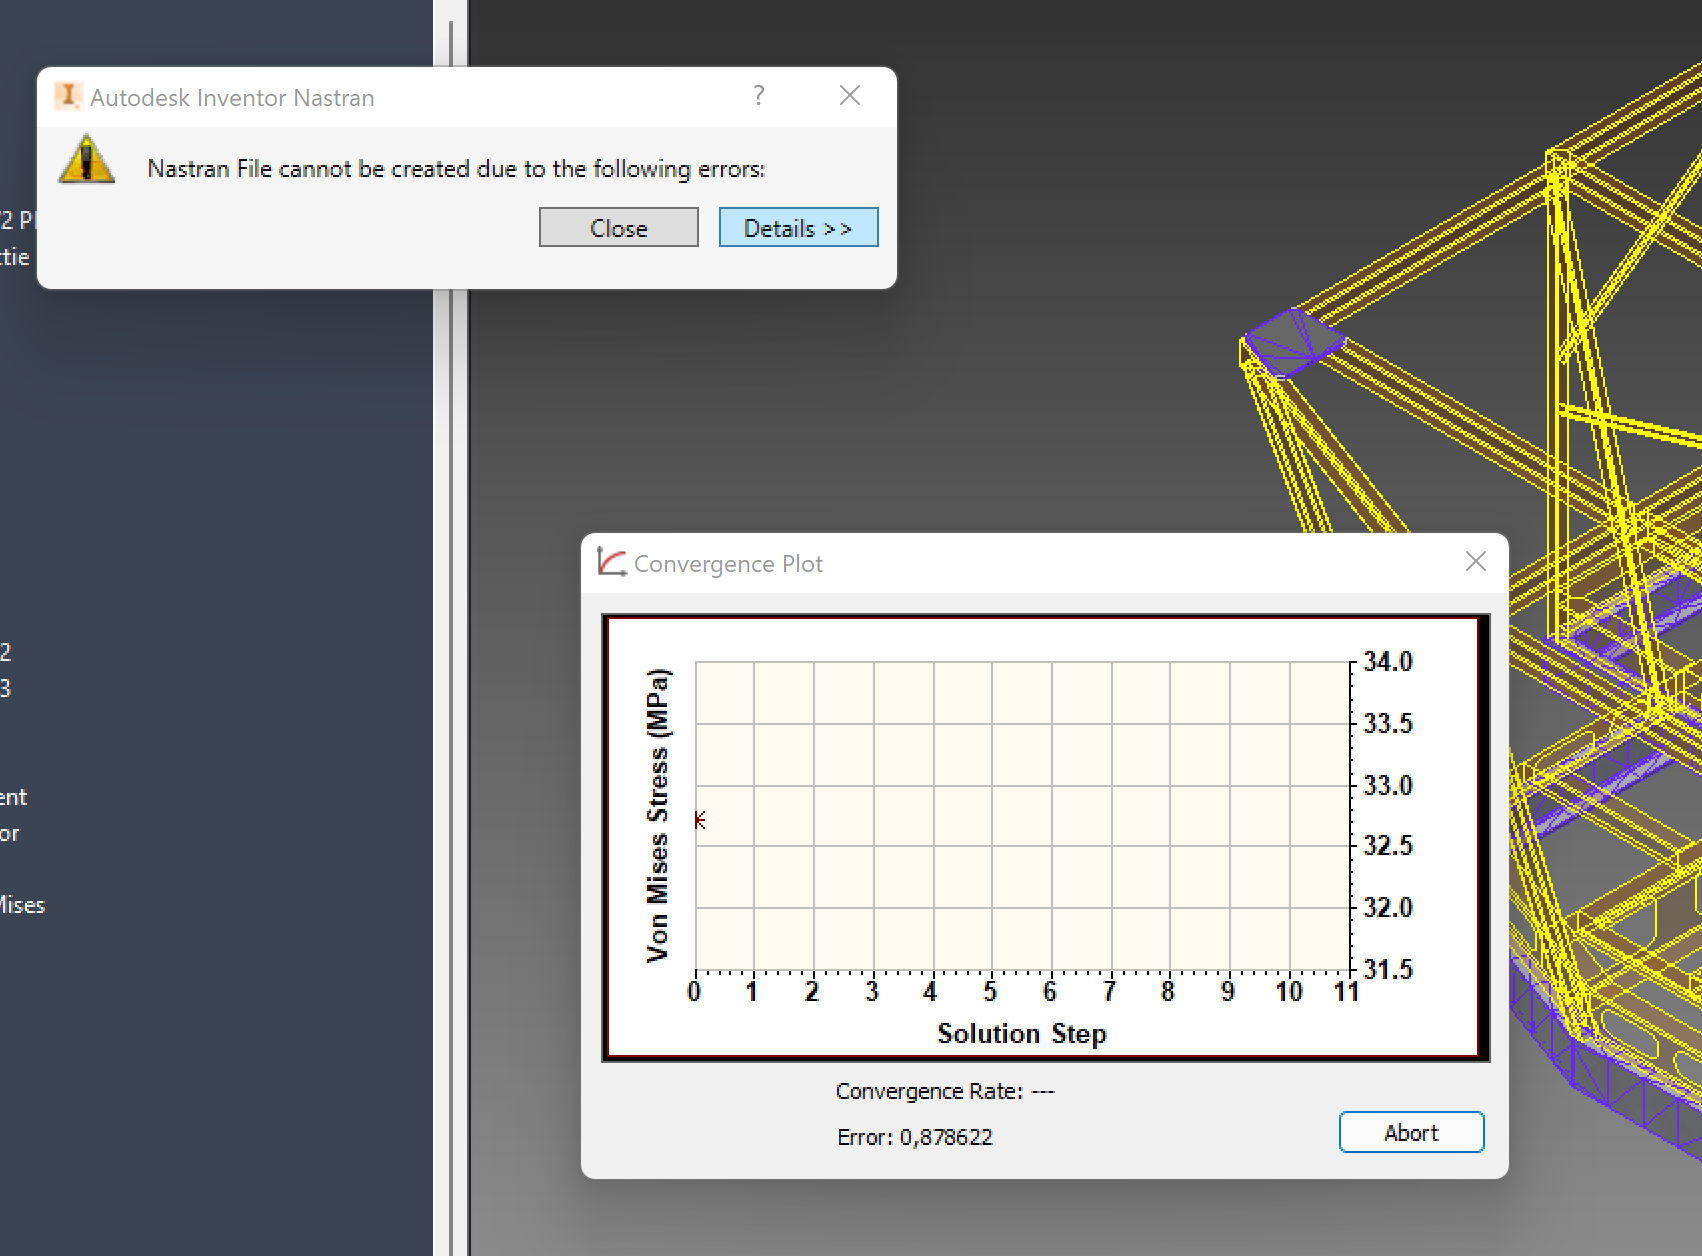This screenshot has width=1702, height=1256.
Task: Abort the running convergence solution
Action: point(1411,1132)
